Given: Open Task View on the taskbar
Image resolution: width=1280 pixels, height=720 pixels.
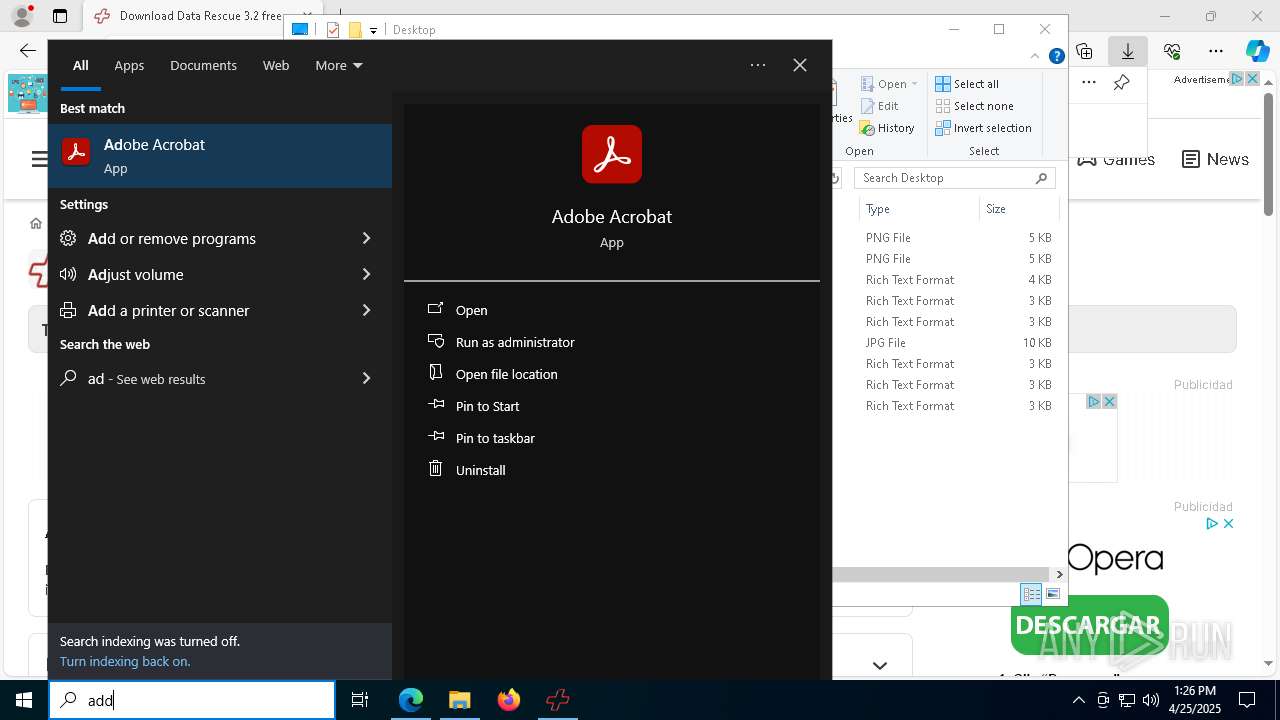Looking at the screenshot, I should click(360, 700).
